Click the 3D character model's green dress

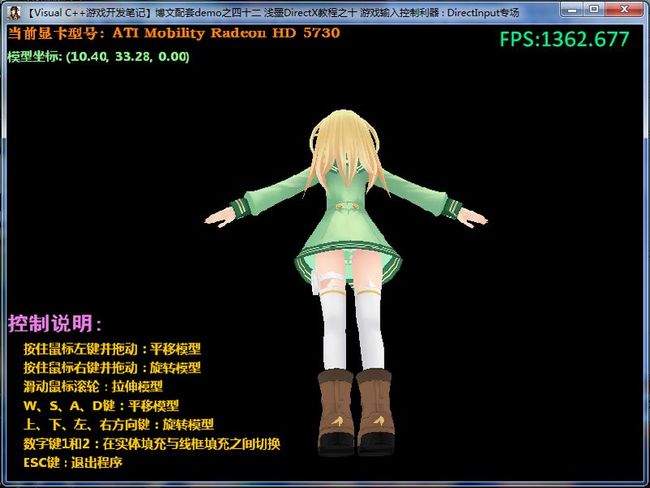pos(348,224)
